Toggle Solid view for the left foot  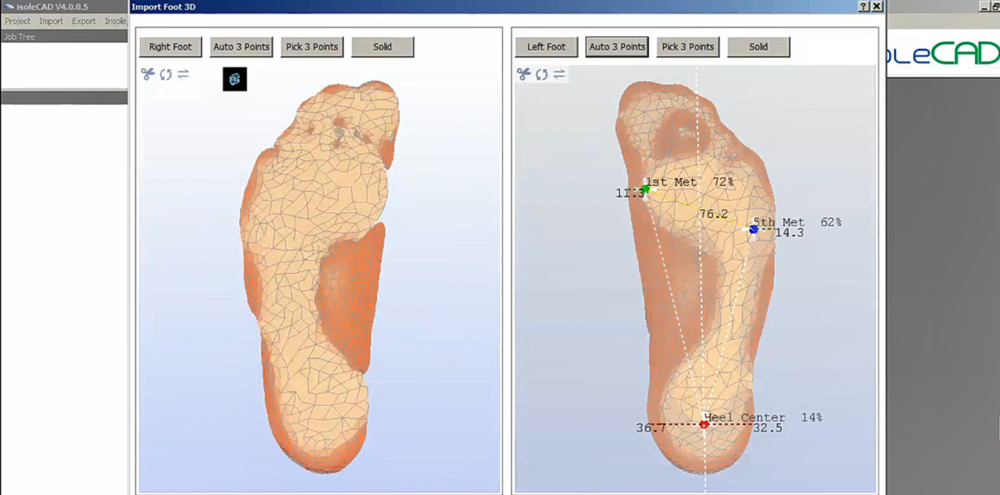(758, 47)
